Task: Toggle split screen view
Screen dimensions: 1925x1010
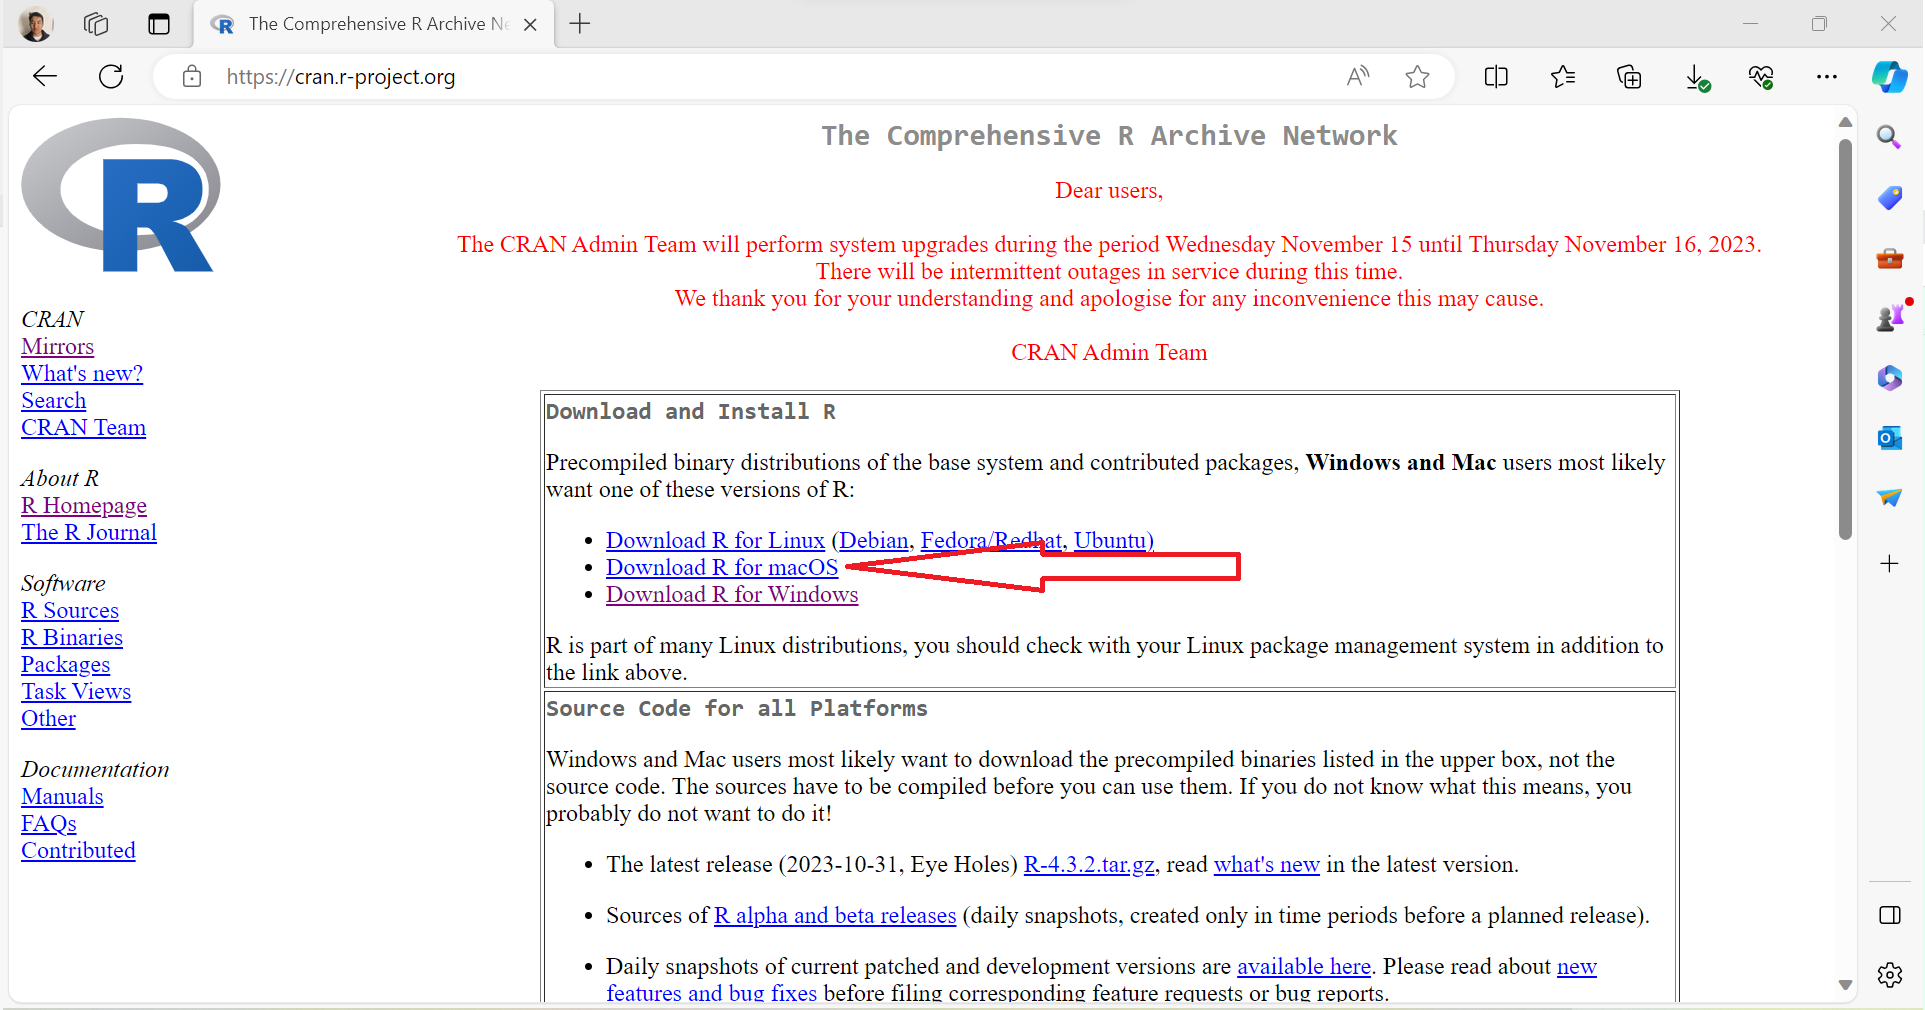Action: pyautogui.click(x=1496, y=77)
